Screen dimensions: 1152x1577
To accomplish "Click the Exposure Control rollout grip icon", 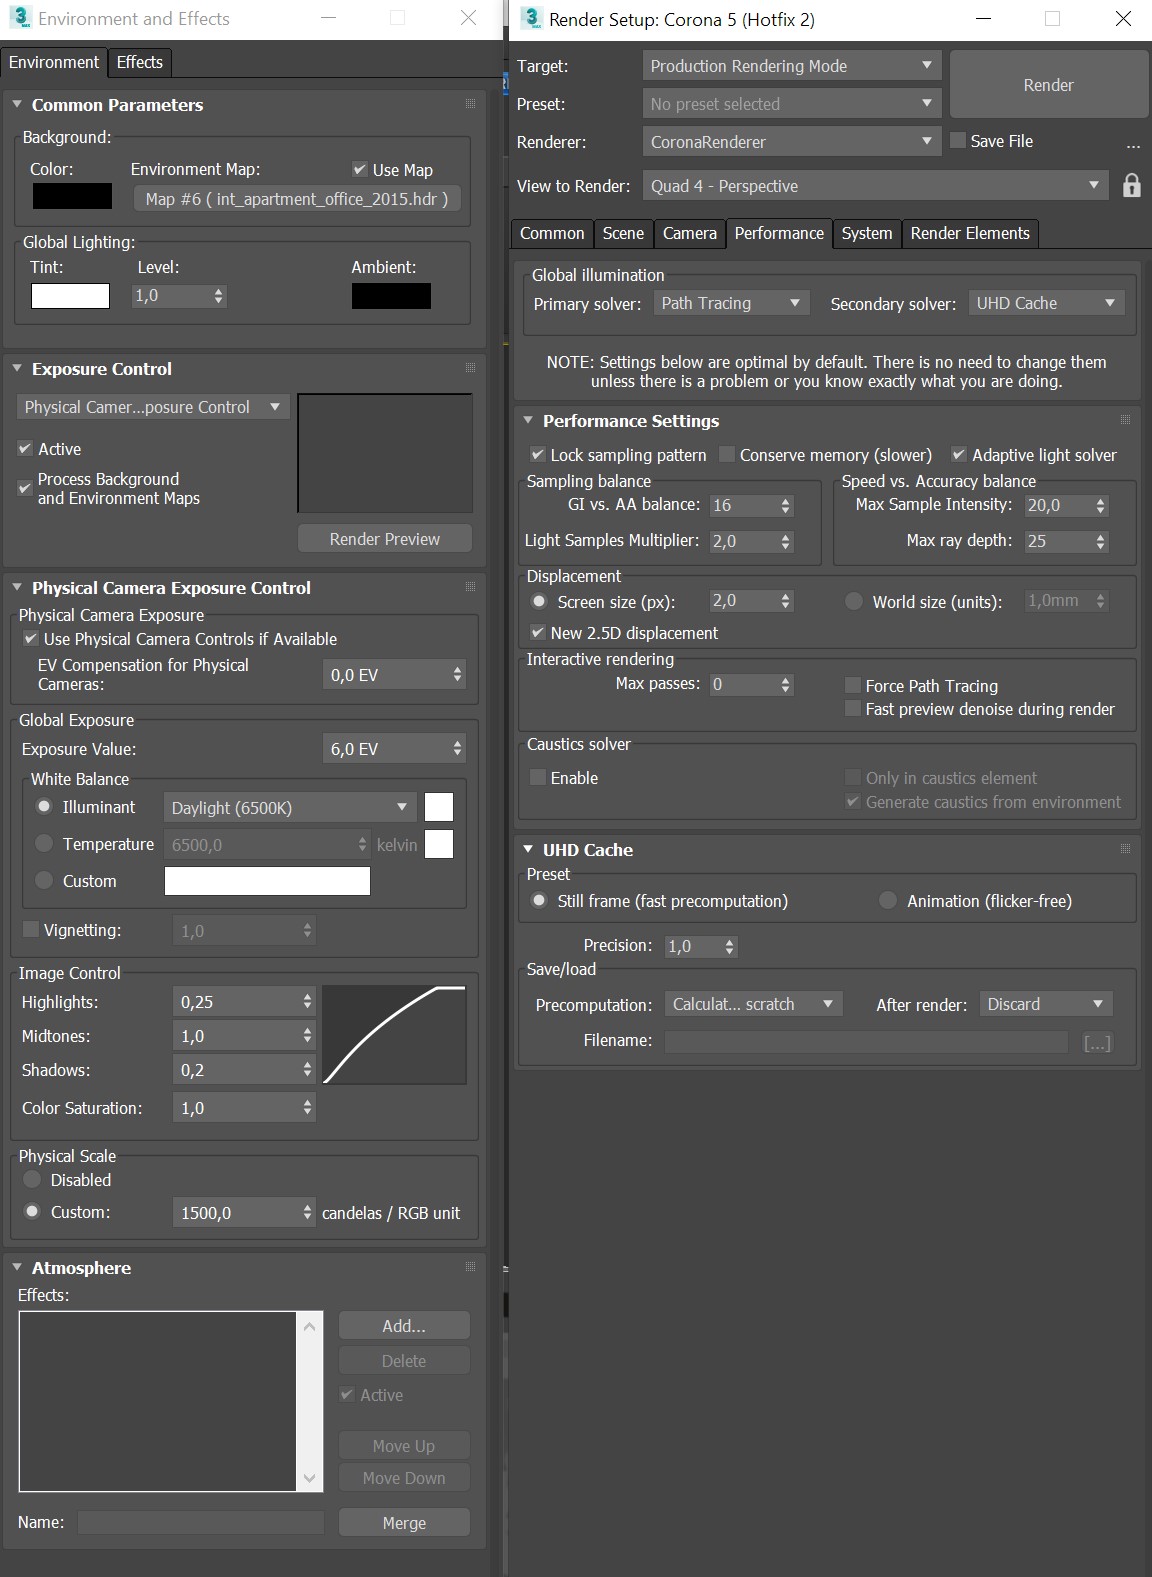I will pyautogui.click(x=470, y=368).
